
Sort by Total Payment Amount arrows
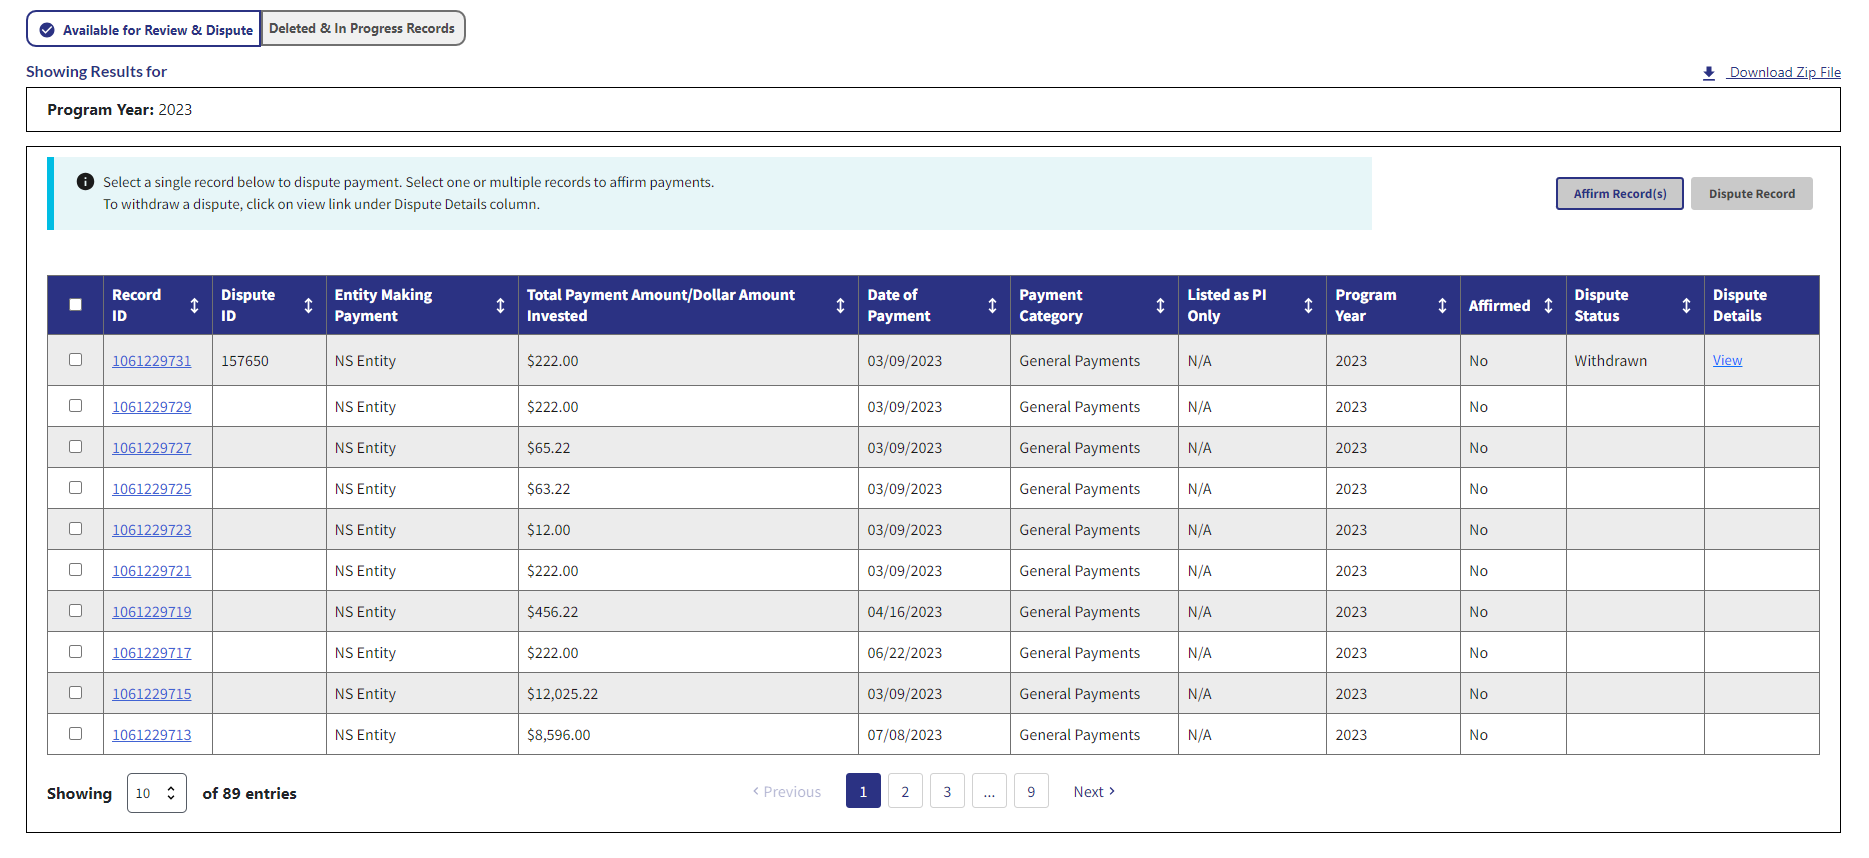[x=840, y=306]
